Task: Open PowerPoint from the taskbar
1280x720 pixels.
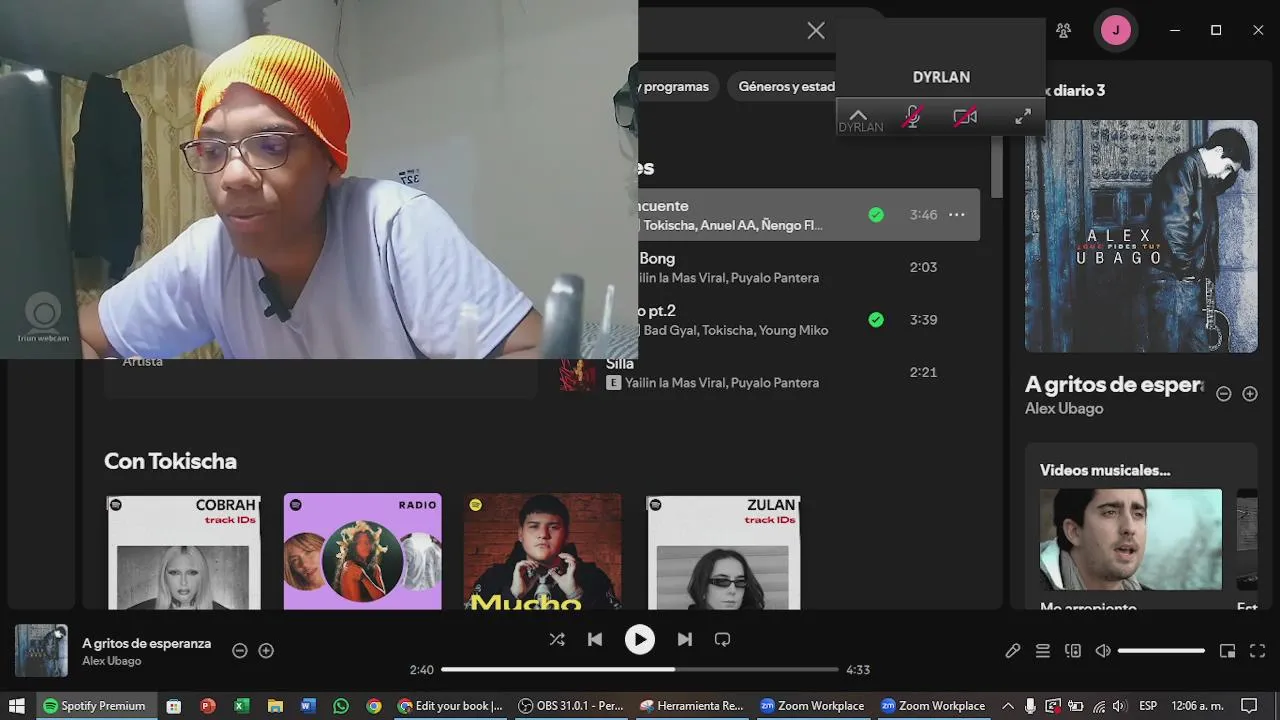Action: click(208, 706)
